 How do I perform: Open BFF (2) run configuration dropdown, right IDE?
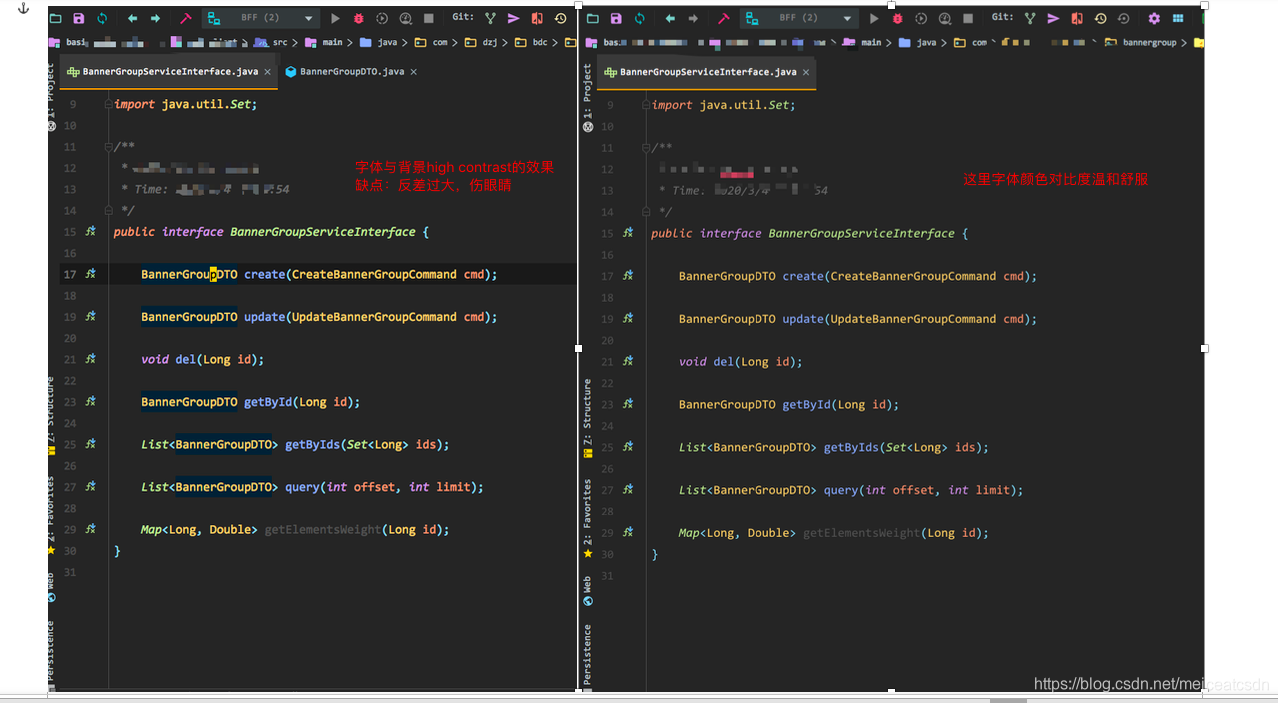pyautogui.click(x=799, y=18)
